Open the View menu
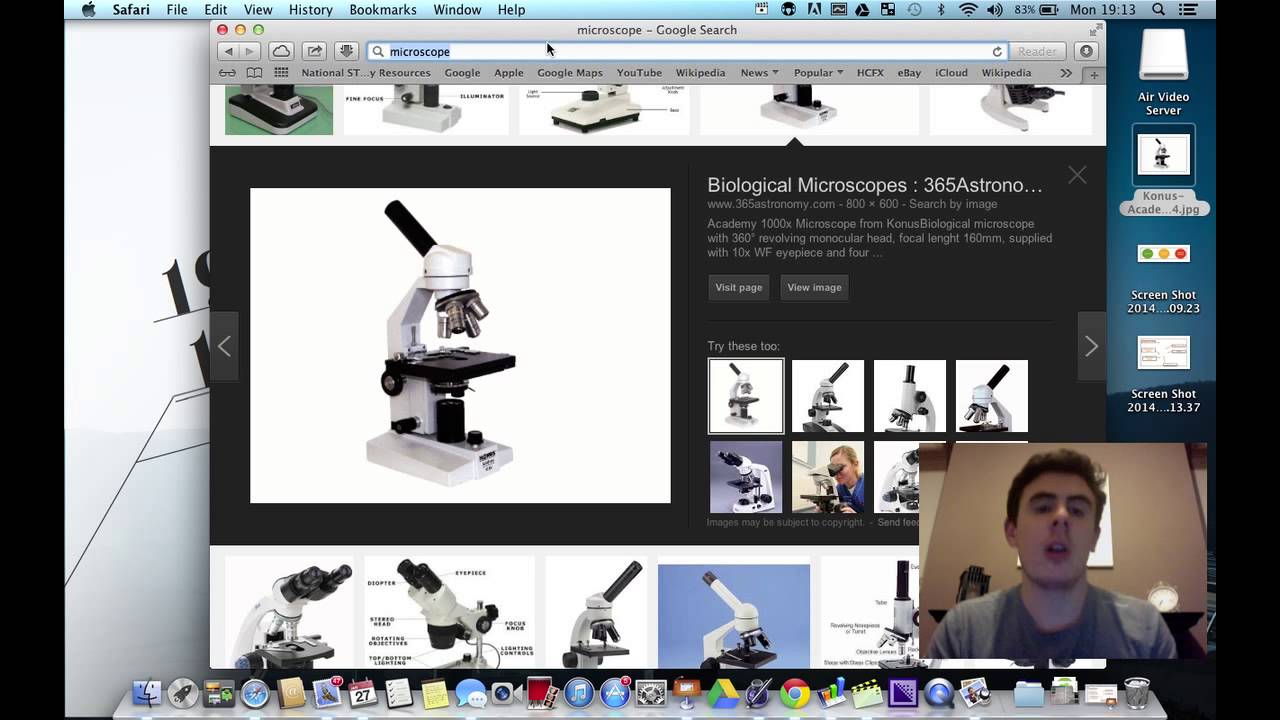The height and width of the screenshot is (720, 1280). pos(258,10)
